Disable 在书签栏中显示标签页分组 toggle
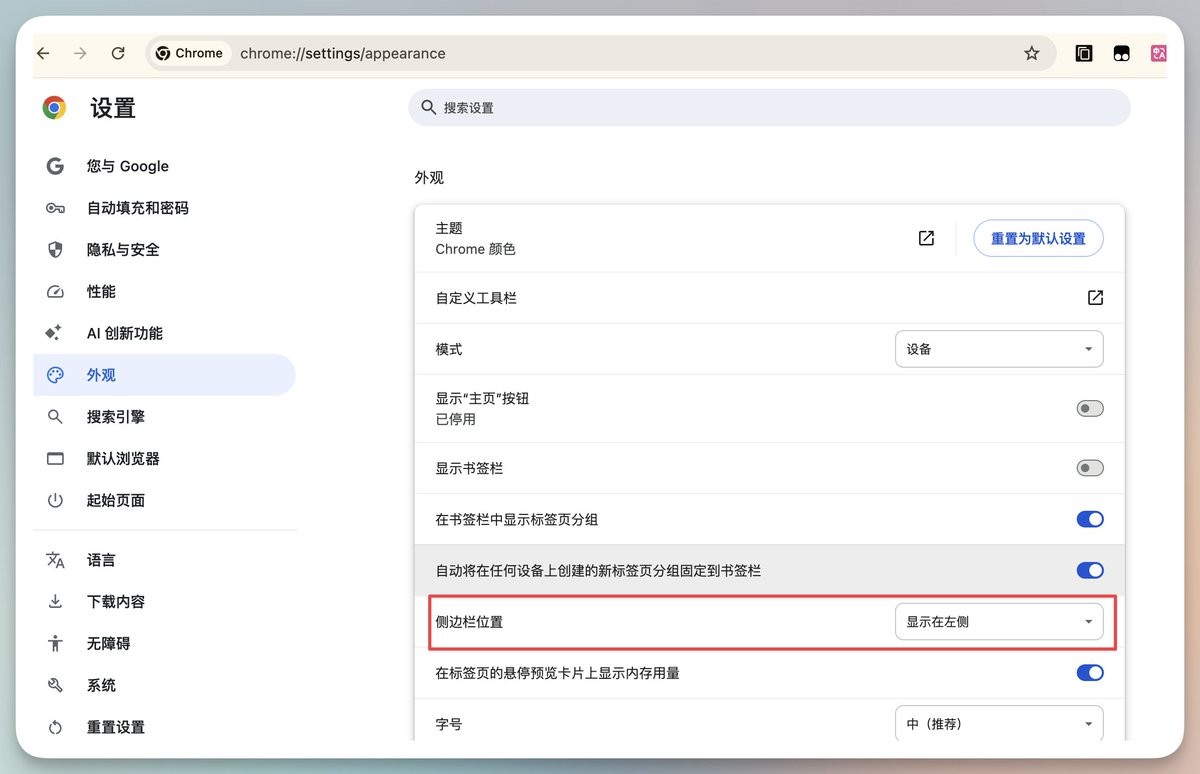 coord(1090,519)
